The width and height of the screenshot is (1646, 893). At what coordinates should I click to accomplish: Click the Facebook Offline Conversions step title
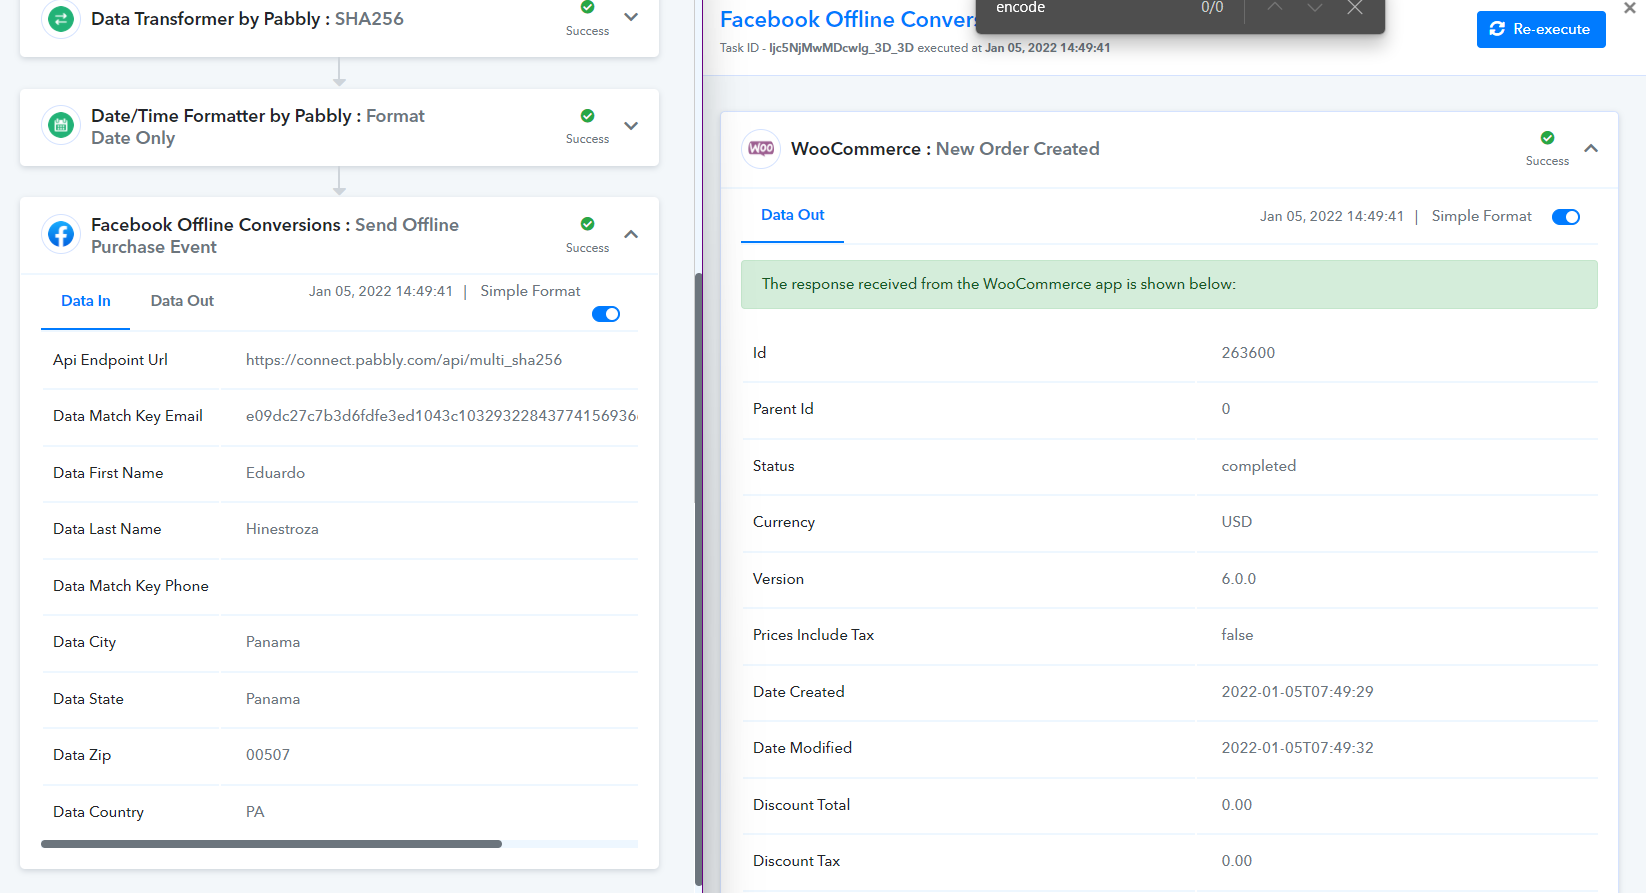coord(275,236)
